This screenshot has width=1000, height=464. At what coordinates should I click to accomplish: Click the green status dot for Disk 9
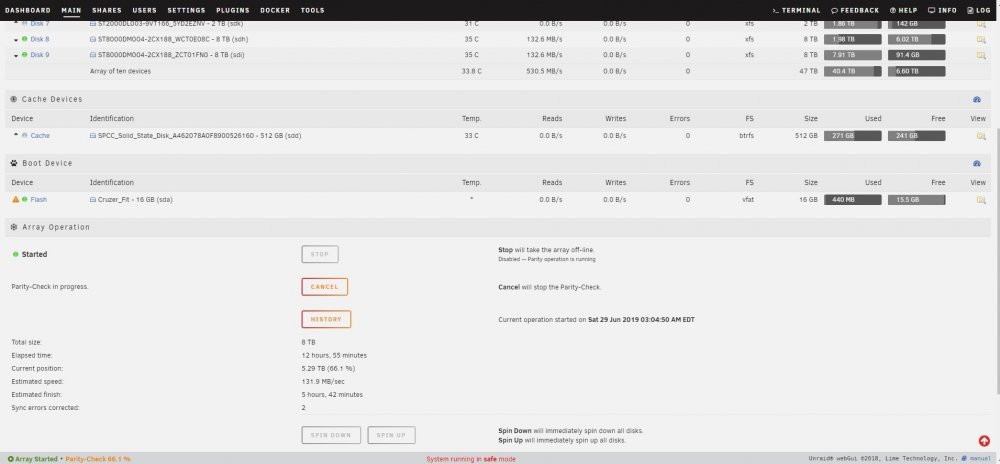[24, 55]
